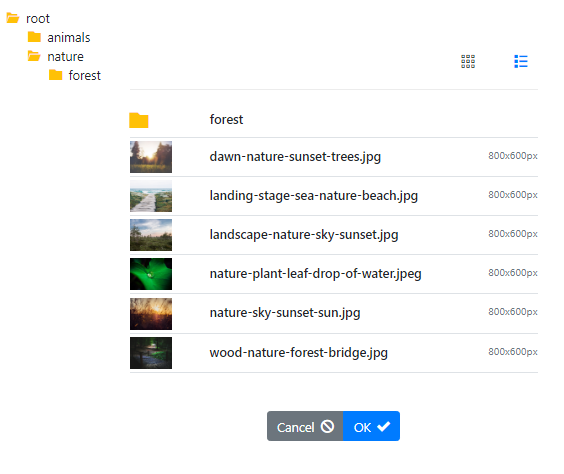Switch to grid view icon
Screen dimensions: 564x474
pos(468,61)
